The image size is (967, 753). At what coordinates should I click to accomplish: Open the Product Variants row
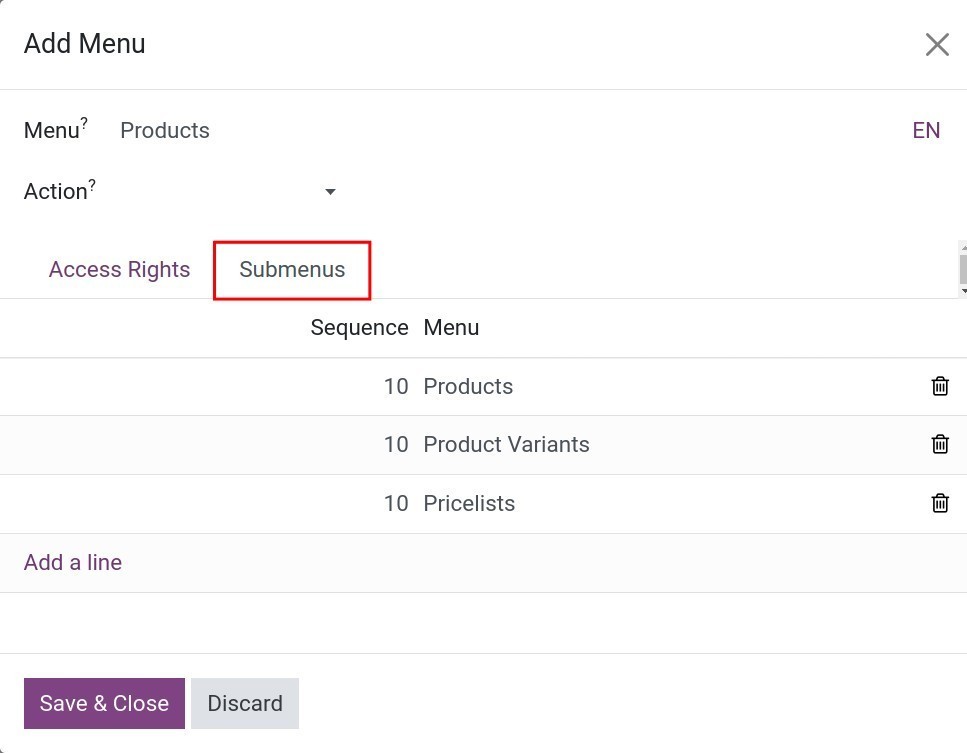484,445
